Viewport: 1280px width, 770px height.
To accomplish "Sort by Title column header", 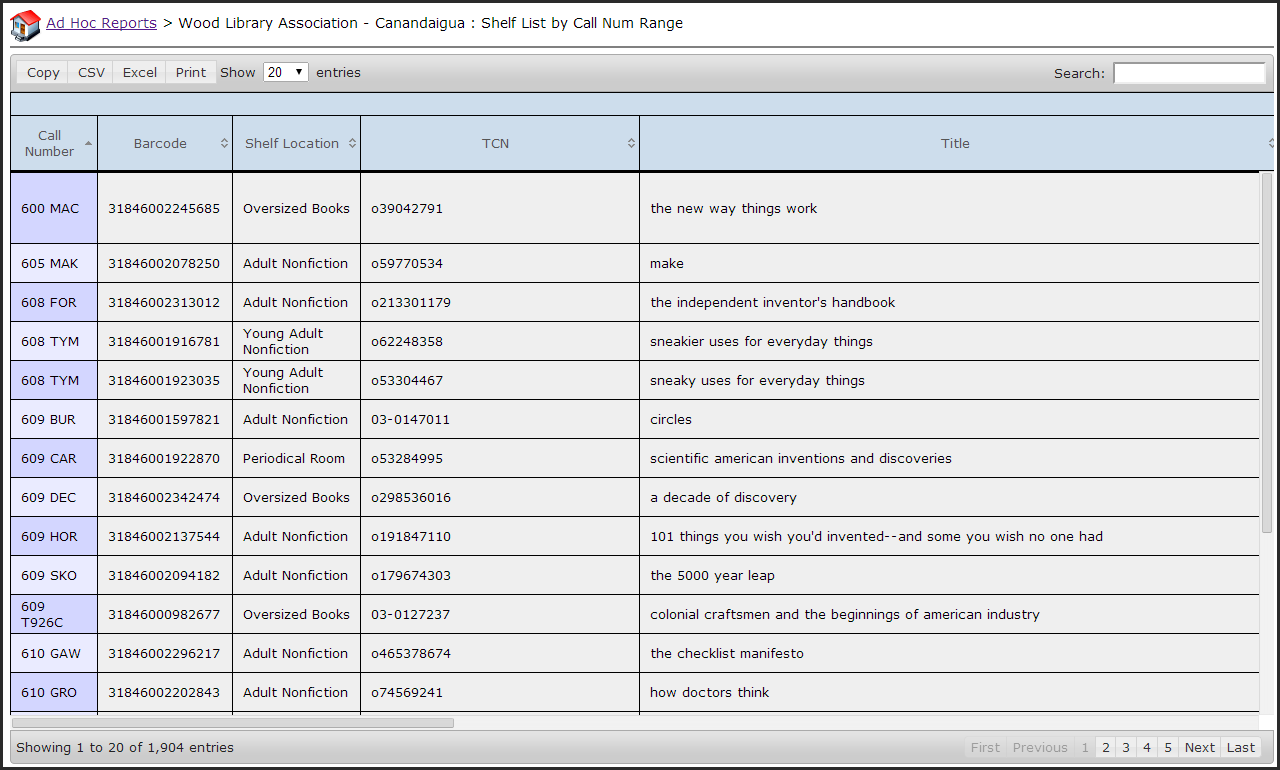I will tap(955, 143).
